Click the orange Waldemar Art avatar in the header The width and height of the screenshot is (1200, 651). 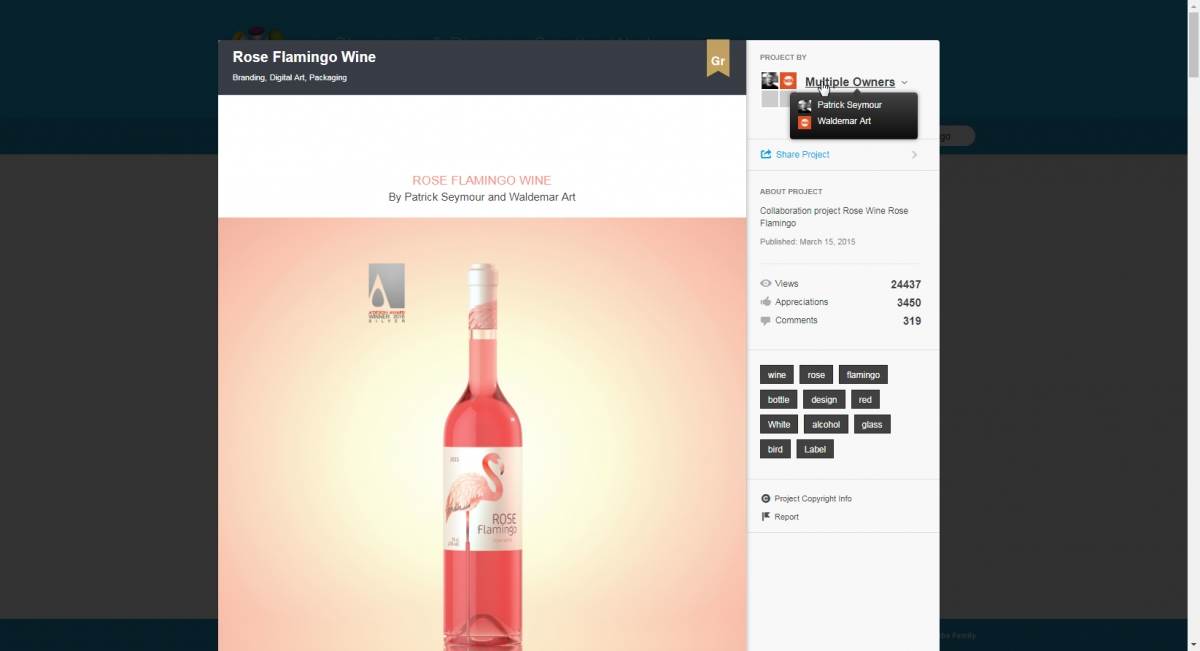pos(788,81)
